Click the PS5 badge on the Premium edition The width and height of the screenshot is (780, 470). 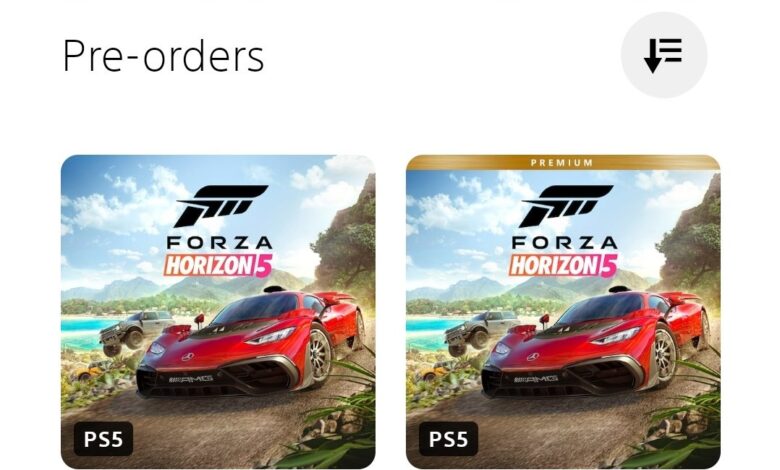tap(448, 439)
